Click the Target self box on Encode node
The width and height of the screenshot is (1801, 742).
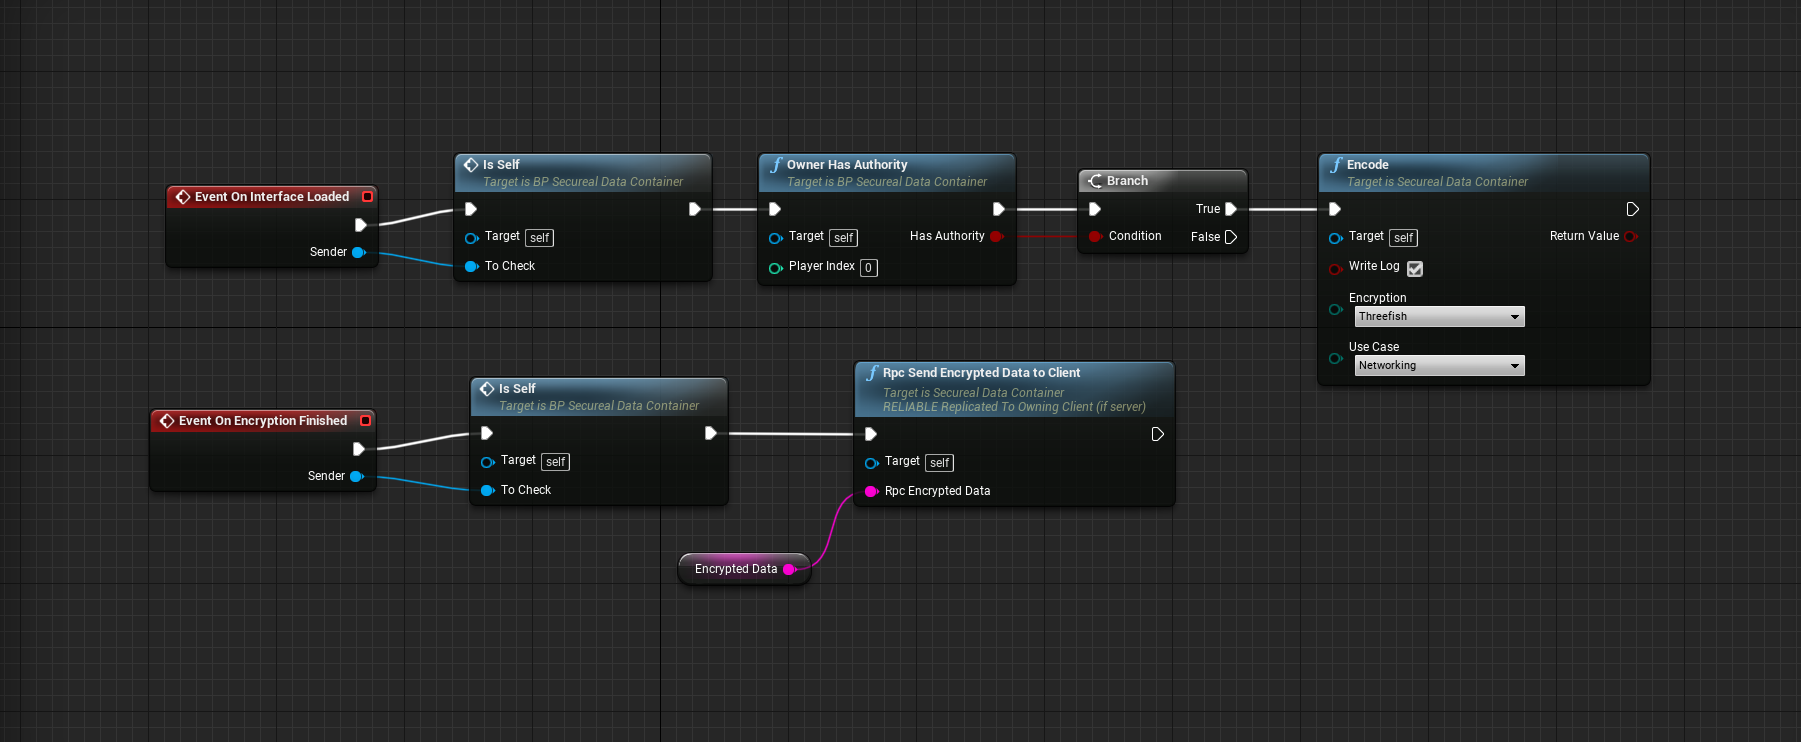[x=1403, y=238]
